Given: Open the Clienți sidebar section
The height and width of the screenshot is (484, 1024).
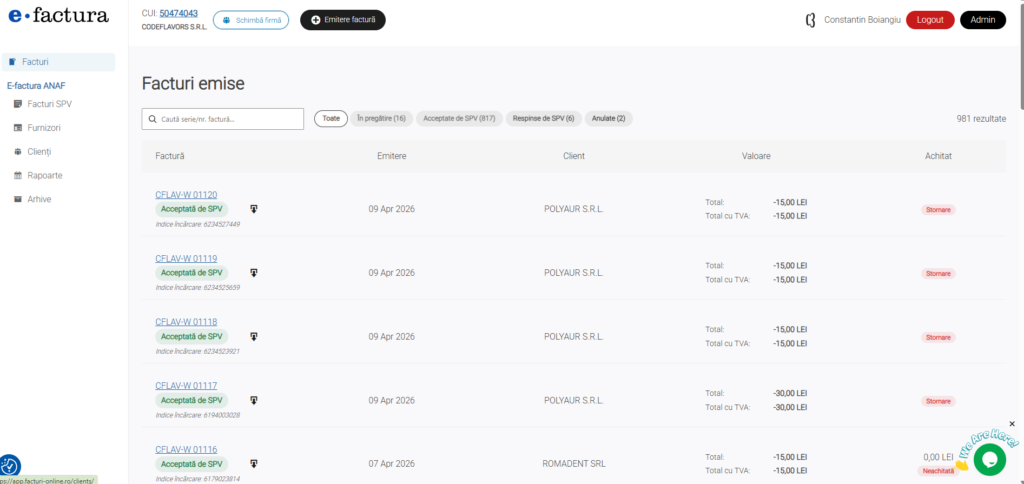Looking at the screenshot, I should pyautogui.click(x=39, y=152).
